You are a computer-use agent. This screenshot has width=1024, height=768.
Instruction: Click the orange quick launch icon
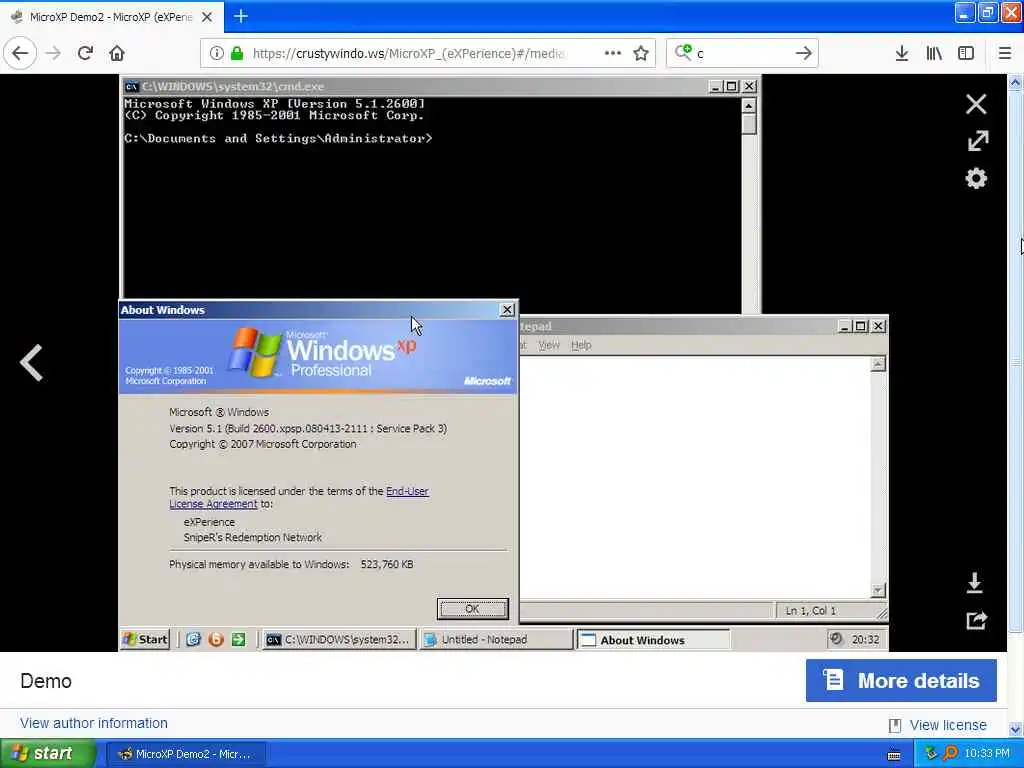(x=216, y=639)
